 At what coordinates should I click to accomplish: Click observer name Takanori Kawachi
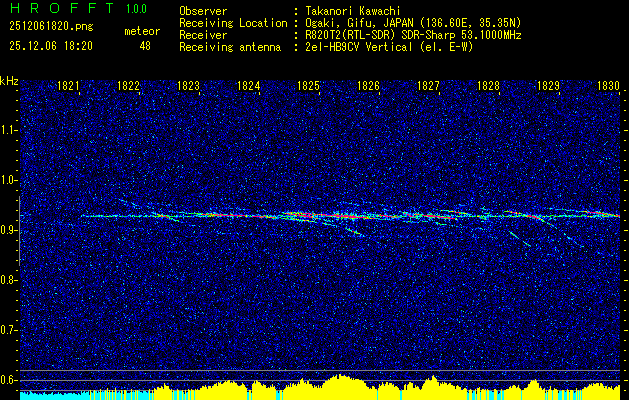pyautogui.click(x=353, y=11)
